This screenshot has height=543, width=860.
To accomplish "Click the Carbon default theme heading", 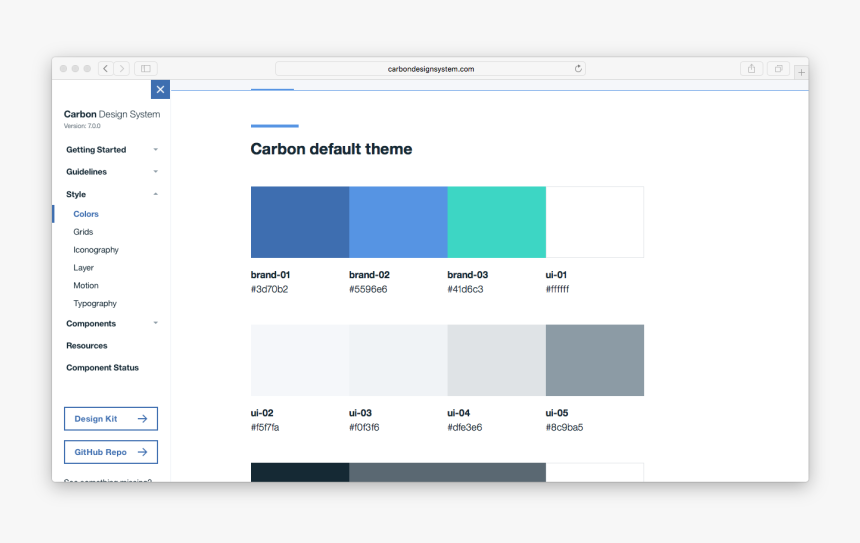I will [x=331, y=149].
